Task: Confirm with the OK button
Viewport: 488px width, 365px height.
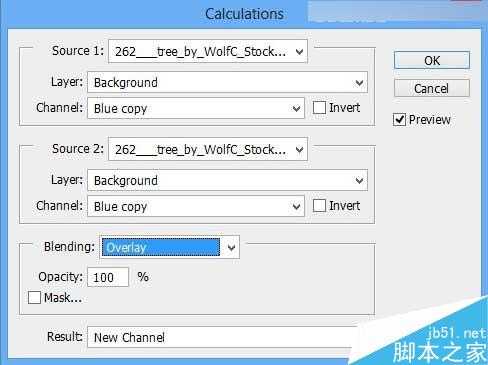Action: click(432, 60)
